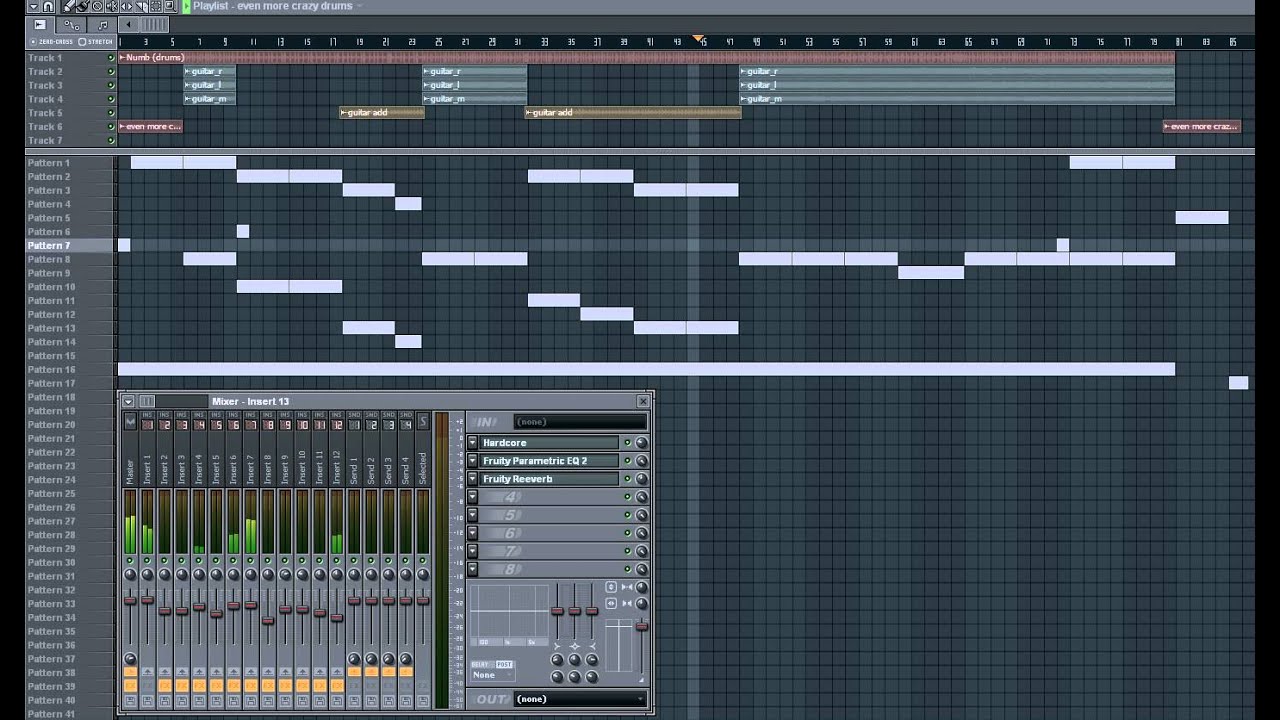
Task: Select the mute tool icon
Action: pos(111,6)
